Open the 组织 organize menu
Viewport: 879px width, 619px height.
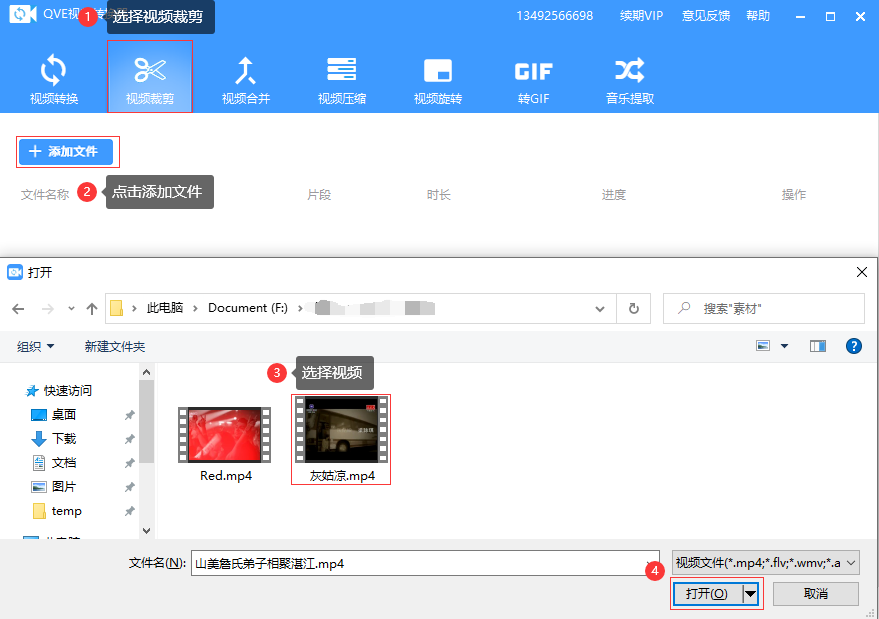point(35,347)
